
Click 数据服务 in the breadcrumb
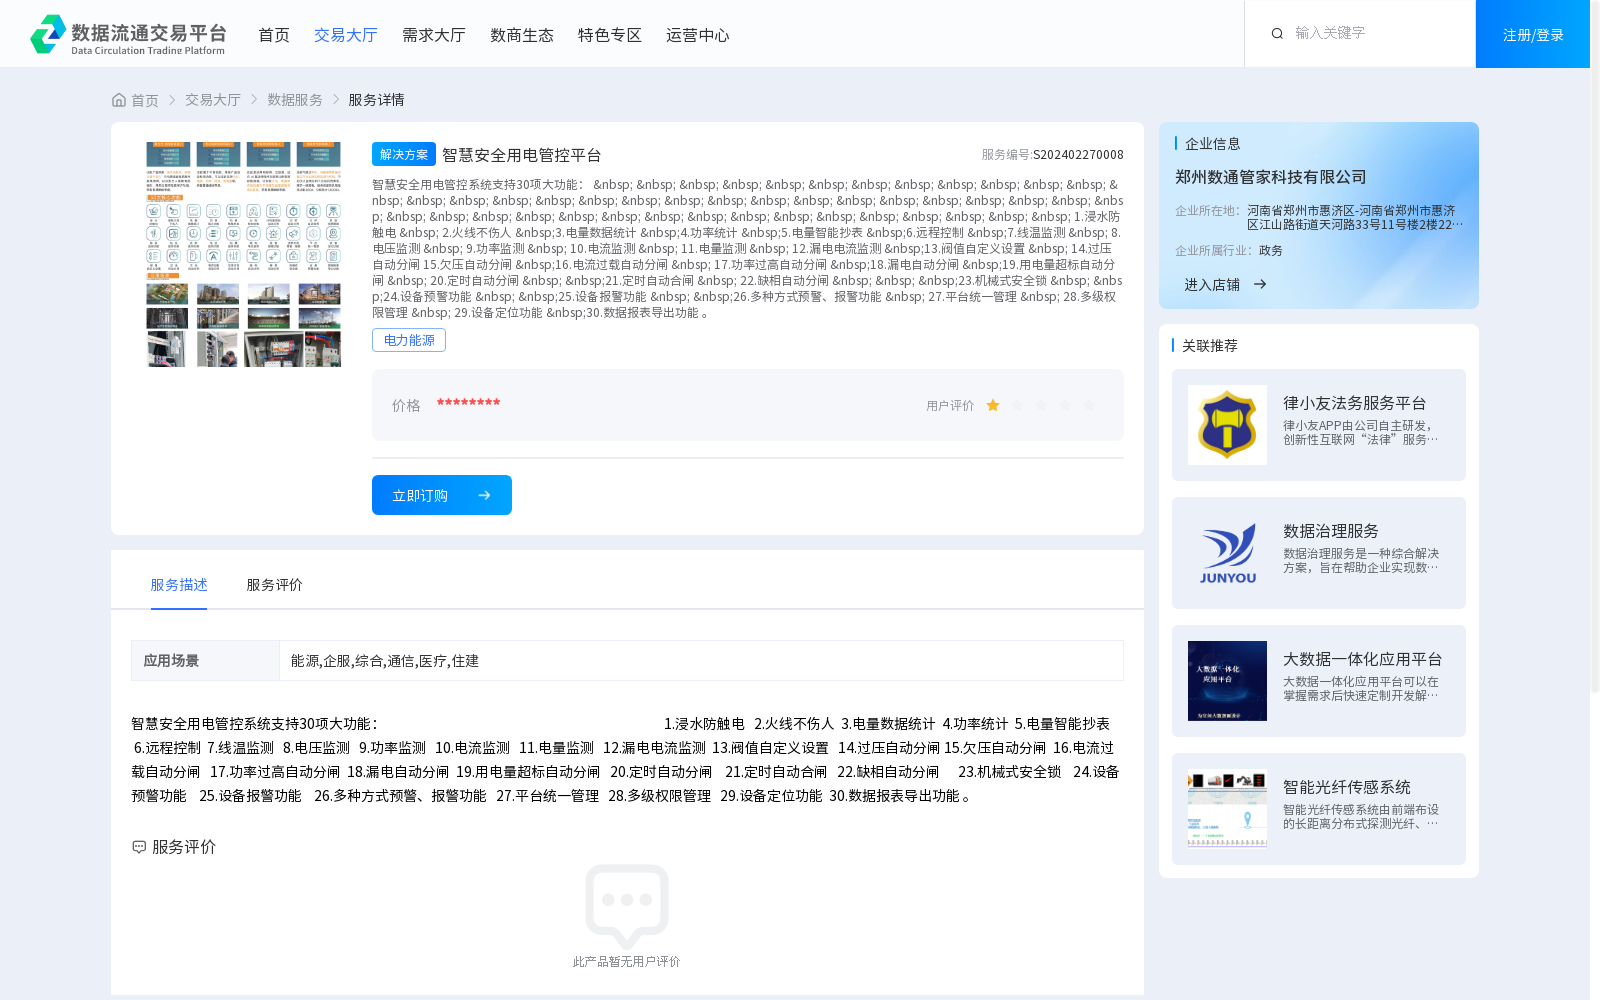pyautogui.click(x=295, y=100)
